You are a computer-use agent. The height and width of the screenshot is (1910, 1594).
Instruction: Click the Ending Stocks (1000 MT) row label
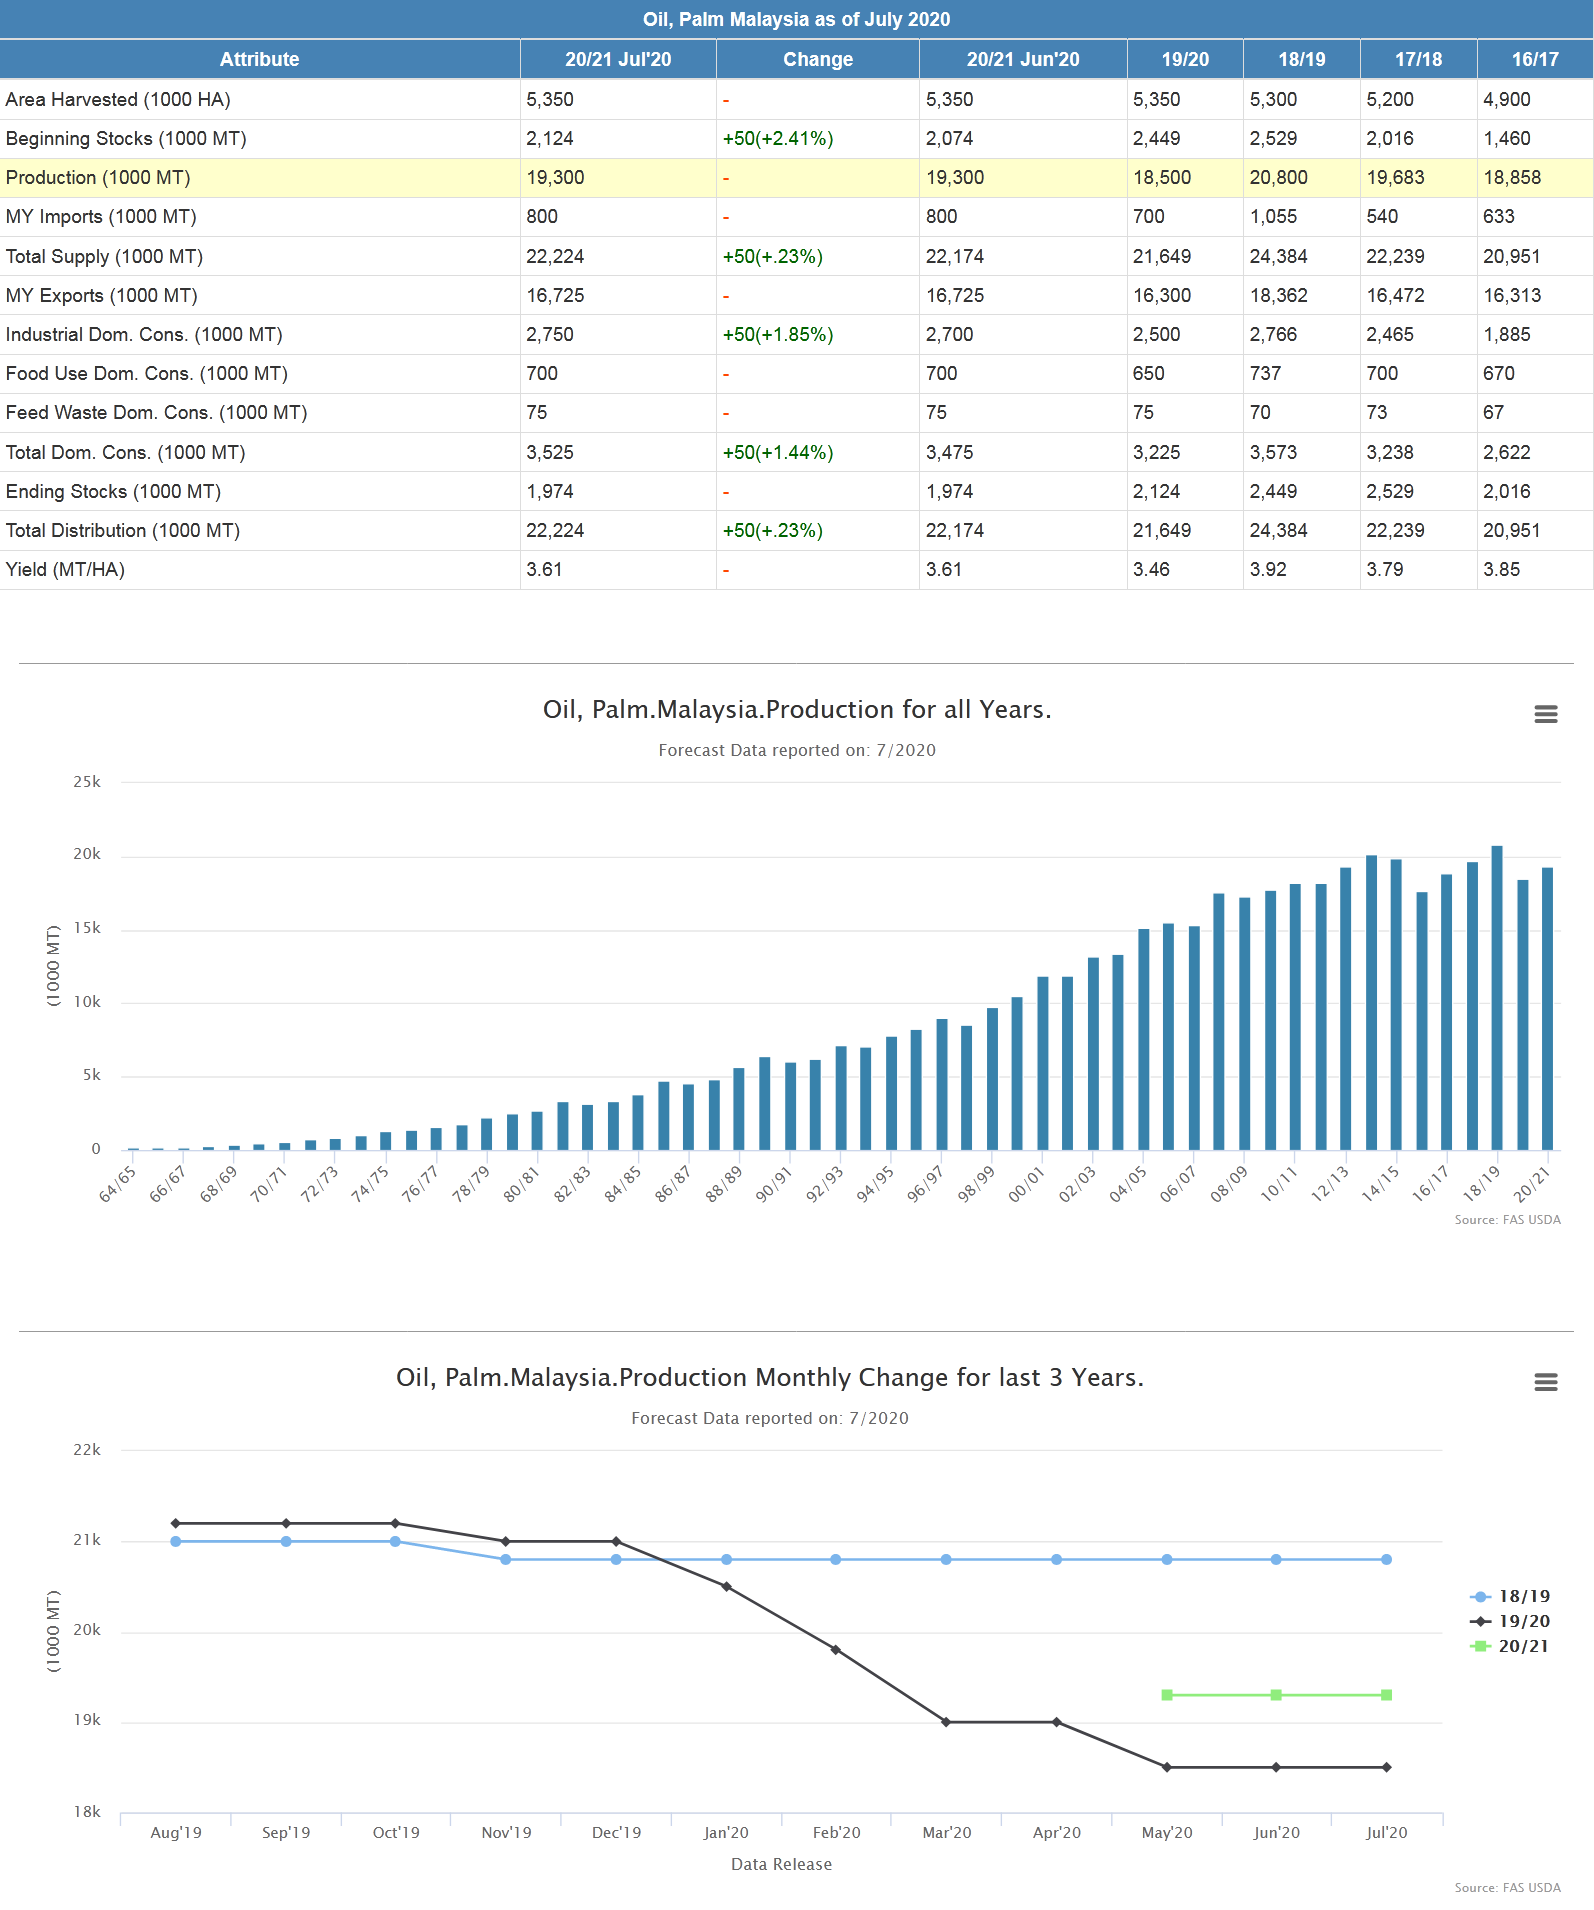point(113,492)
